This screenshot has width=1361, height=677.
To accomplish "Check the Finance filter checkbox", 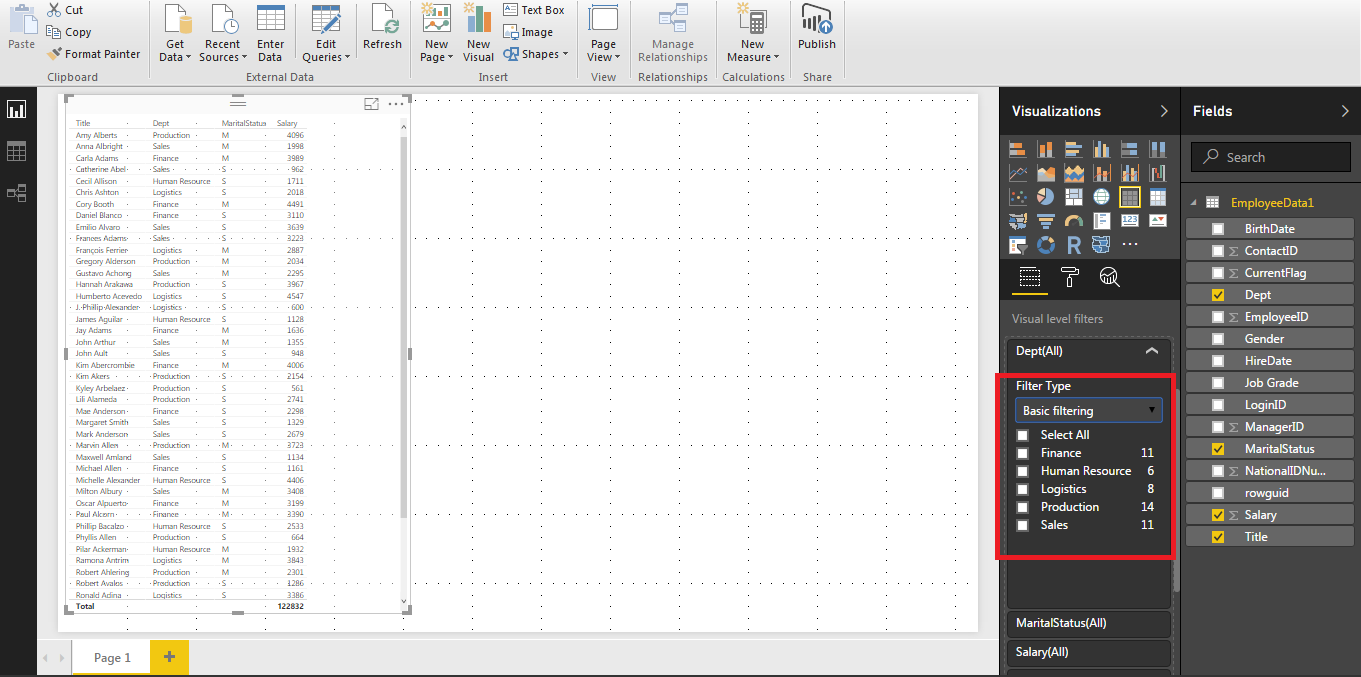I will 1022,454.
